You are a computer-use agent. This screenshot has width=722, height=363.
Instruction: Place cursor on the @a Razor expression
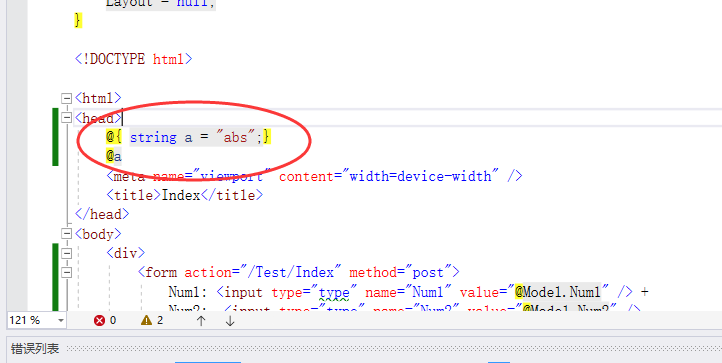[x=114, y=157]
